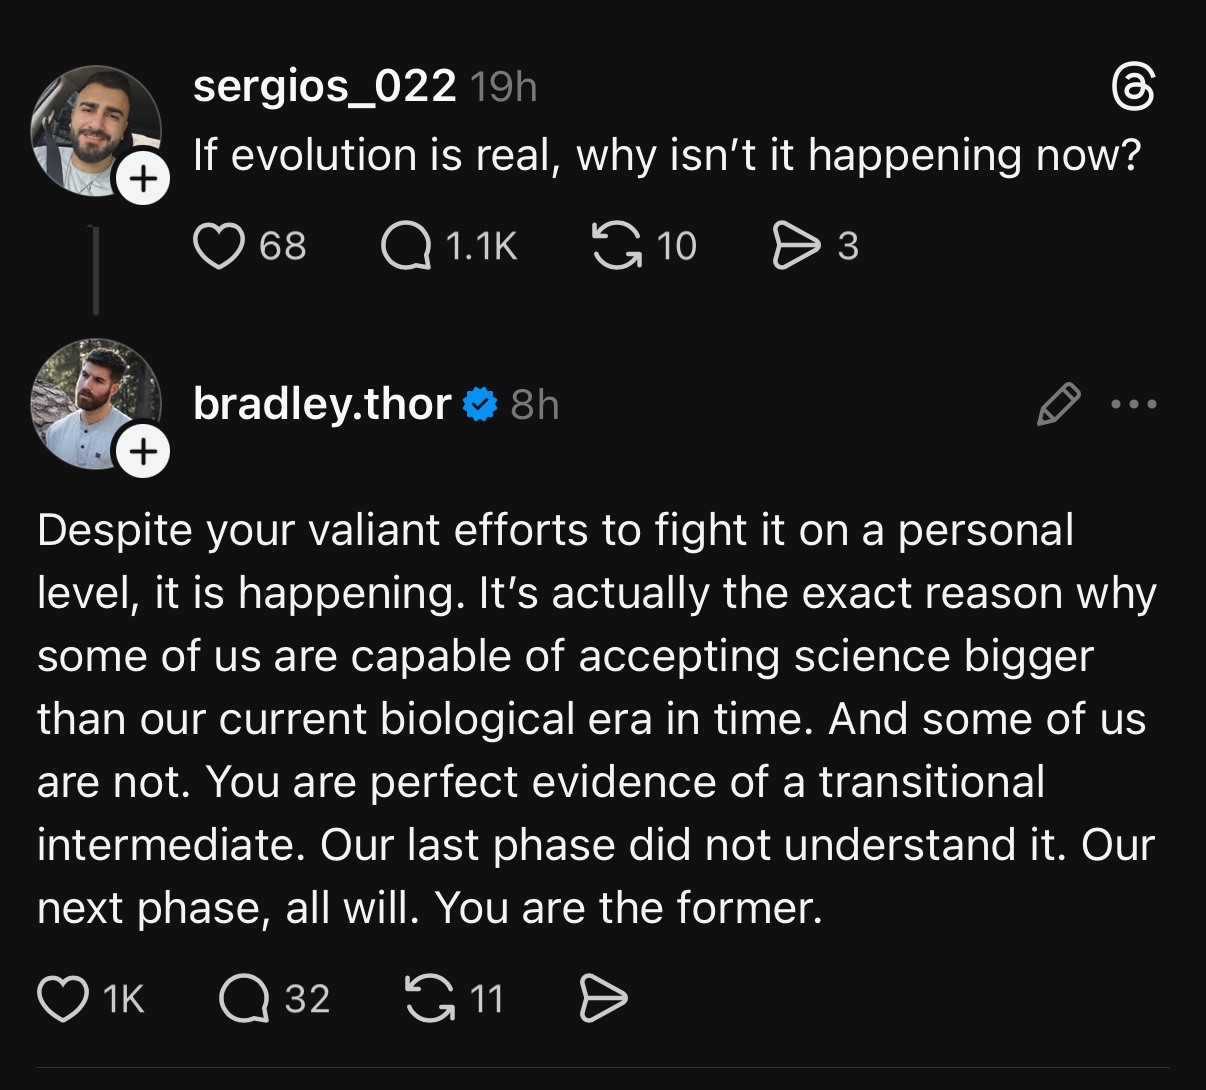The image size is (1206, 1090).
Task: Tap bradley.thor's blue verified badge
Action: coord(481,404)
